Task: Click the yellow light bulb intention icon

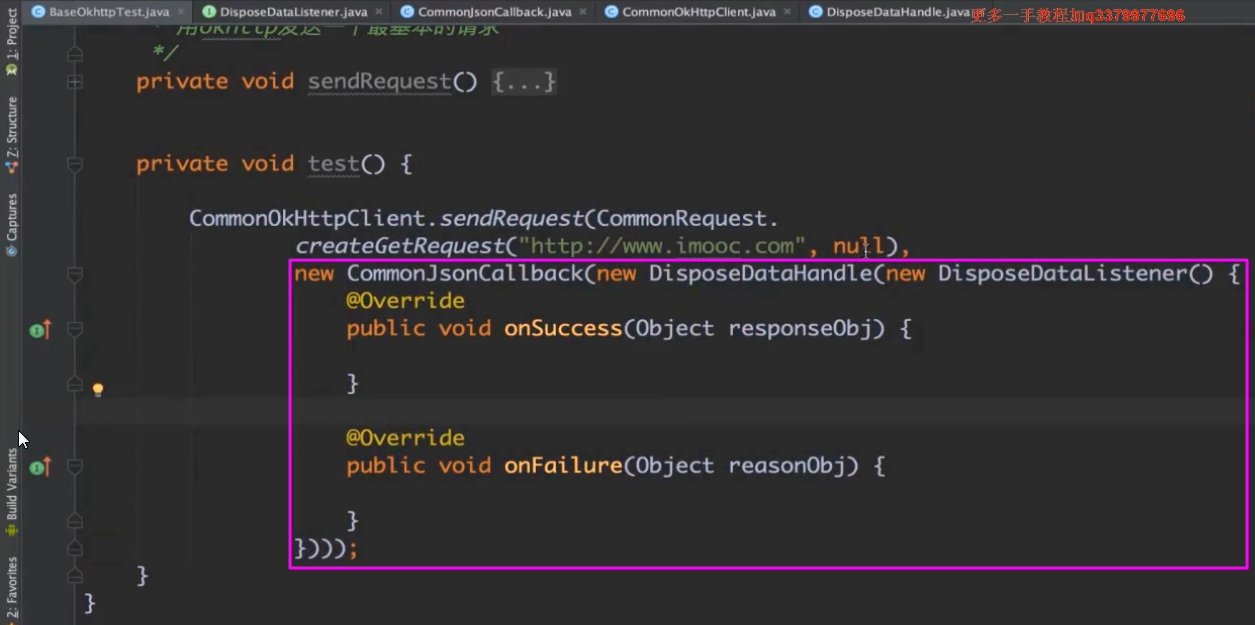Action: 98,389
